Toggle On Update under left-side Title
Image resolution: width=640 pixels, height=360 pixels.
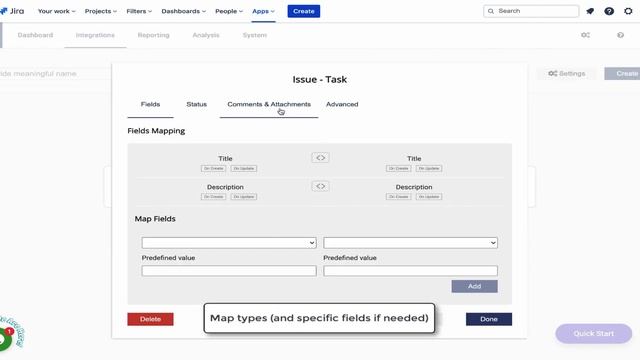coord(244,168)
